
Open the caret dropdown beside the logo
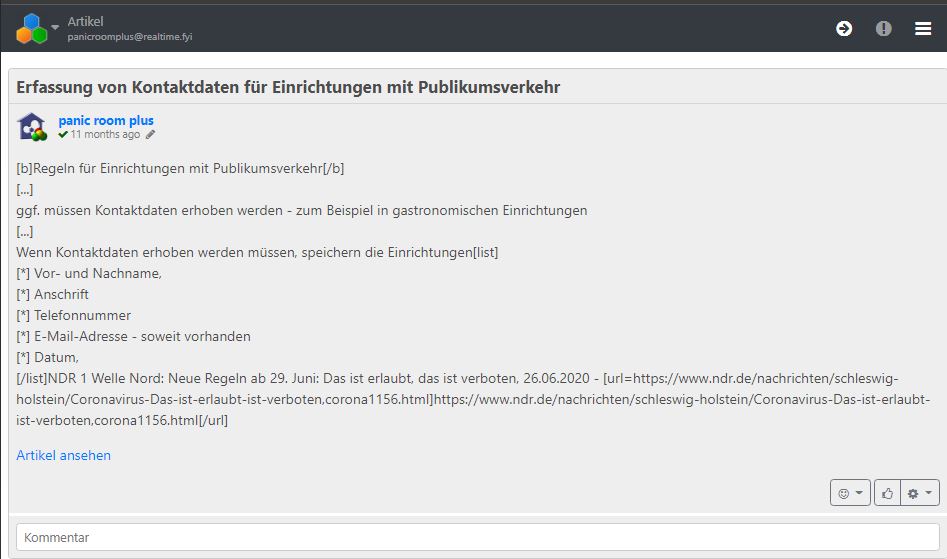pos(56,27)
